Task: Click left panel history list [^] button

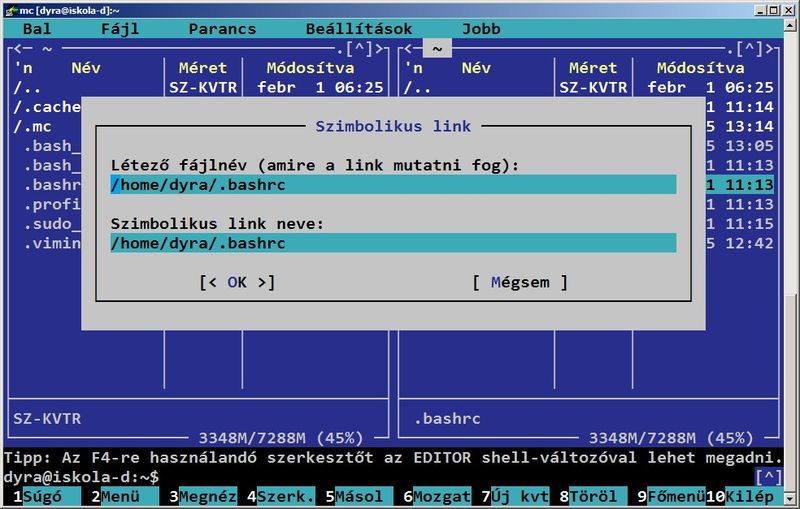Action: [360, 49]
